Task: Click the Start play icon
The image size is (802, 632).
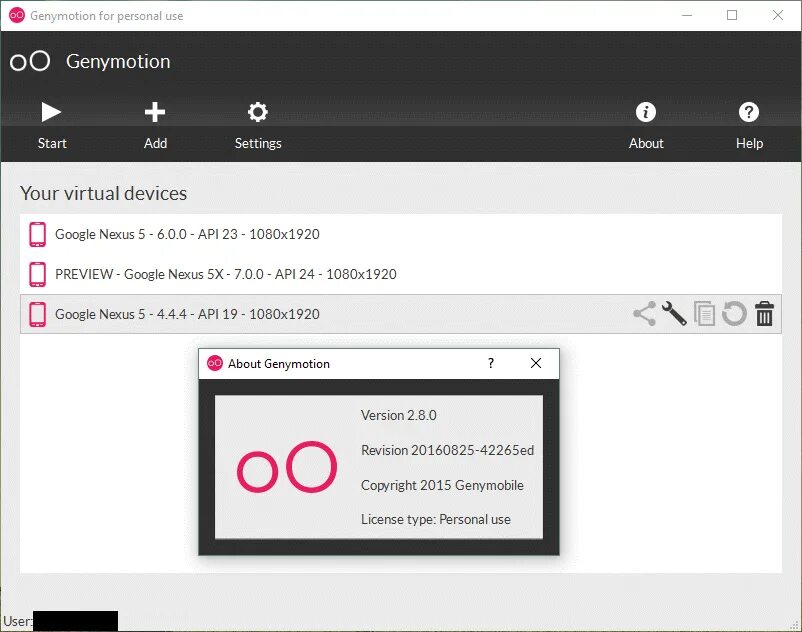Action: click(x=51, y=112)
